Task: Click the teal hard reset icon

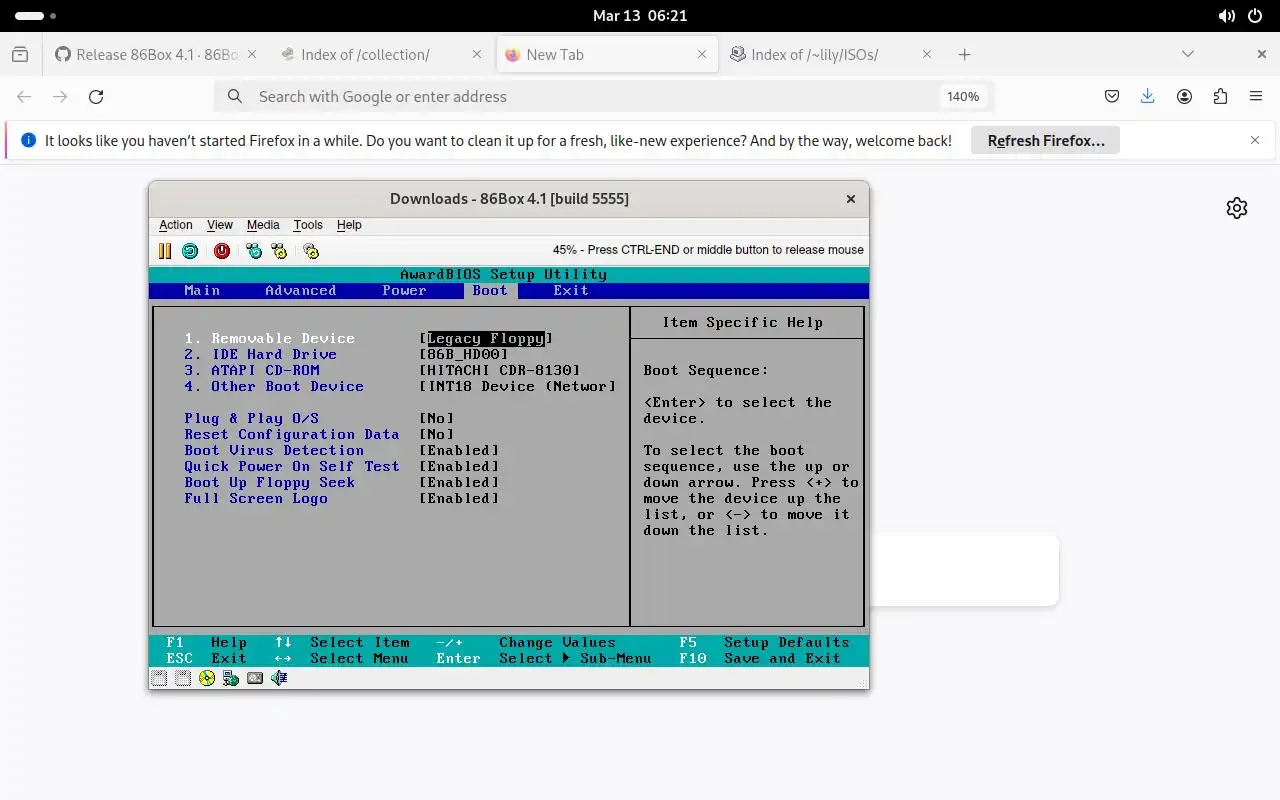Action: point(190,251)
